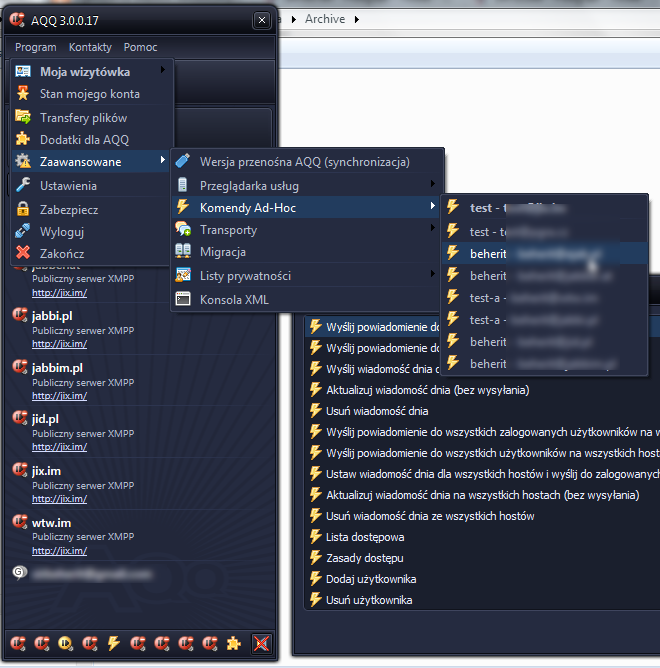Expand Komendy Ad-Hoc submenu

click(x=306, y=207)
